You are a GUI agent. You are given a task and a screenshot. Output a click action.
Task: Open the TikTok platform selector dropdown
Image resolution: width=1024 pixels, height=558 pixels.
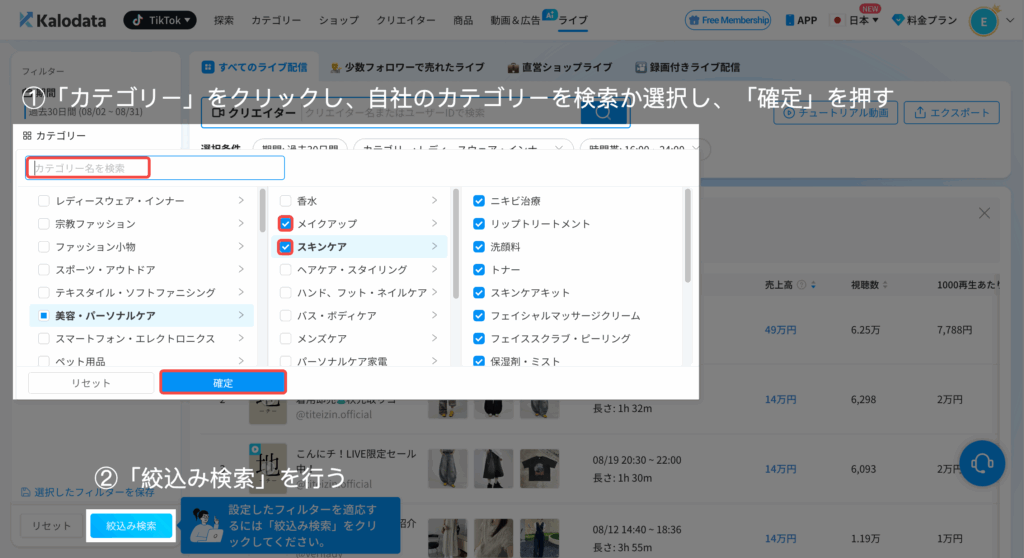[x=160, y=20]
